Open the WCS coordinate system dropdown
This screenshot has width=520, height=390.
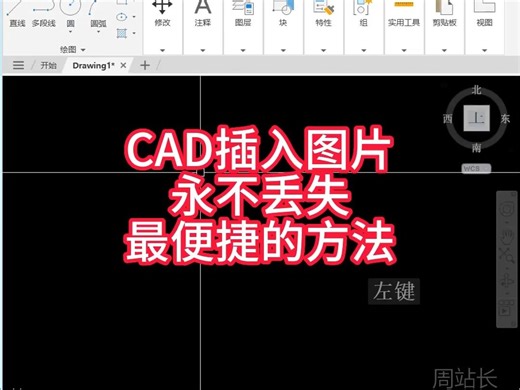[x=476, y=169]
